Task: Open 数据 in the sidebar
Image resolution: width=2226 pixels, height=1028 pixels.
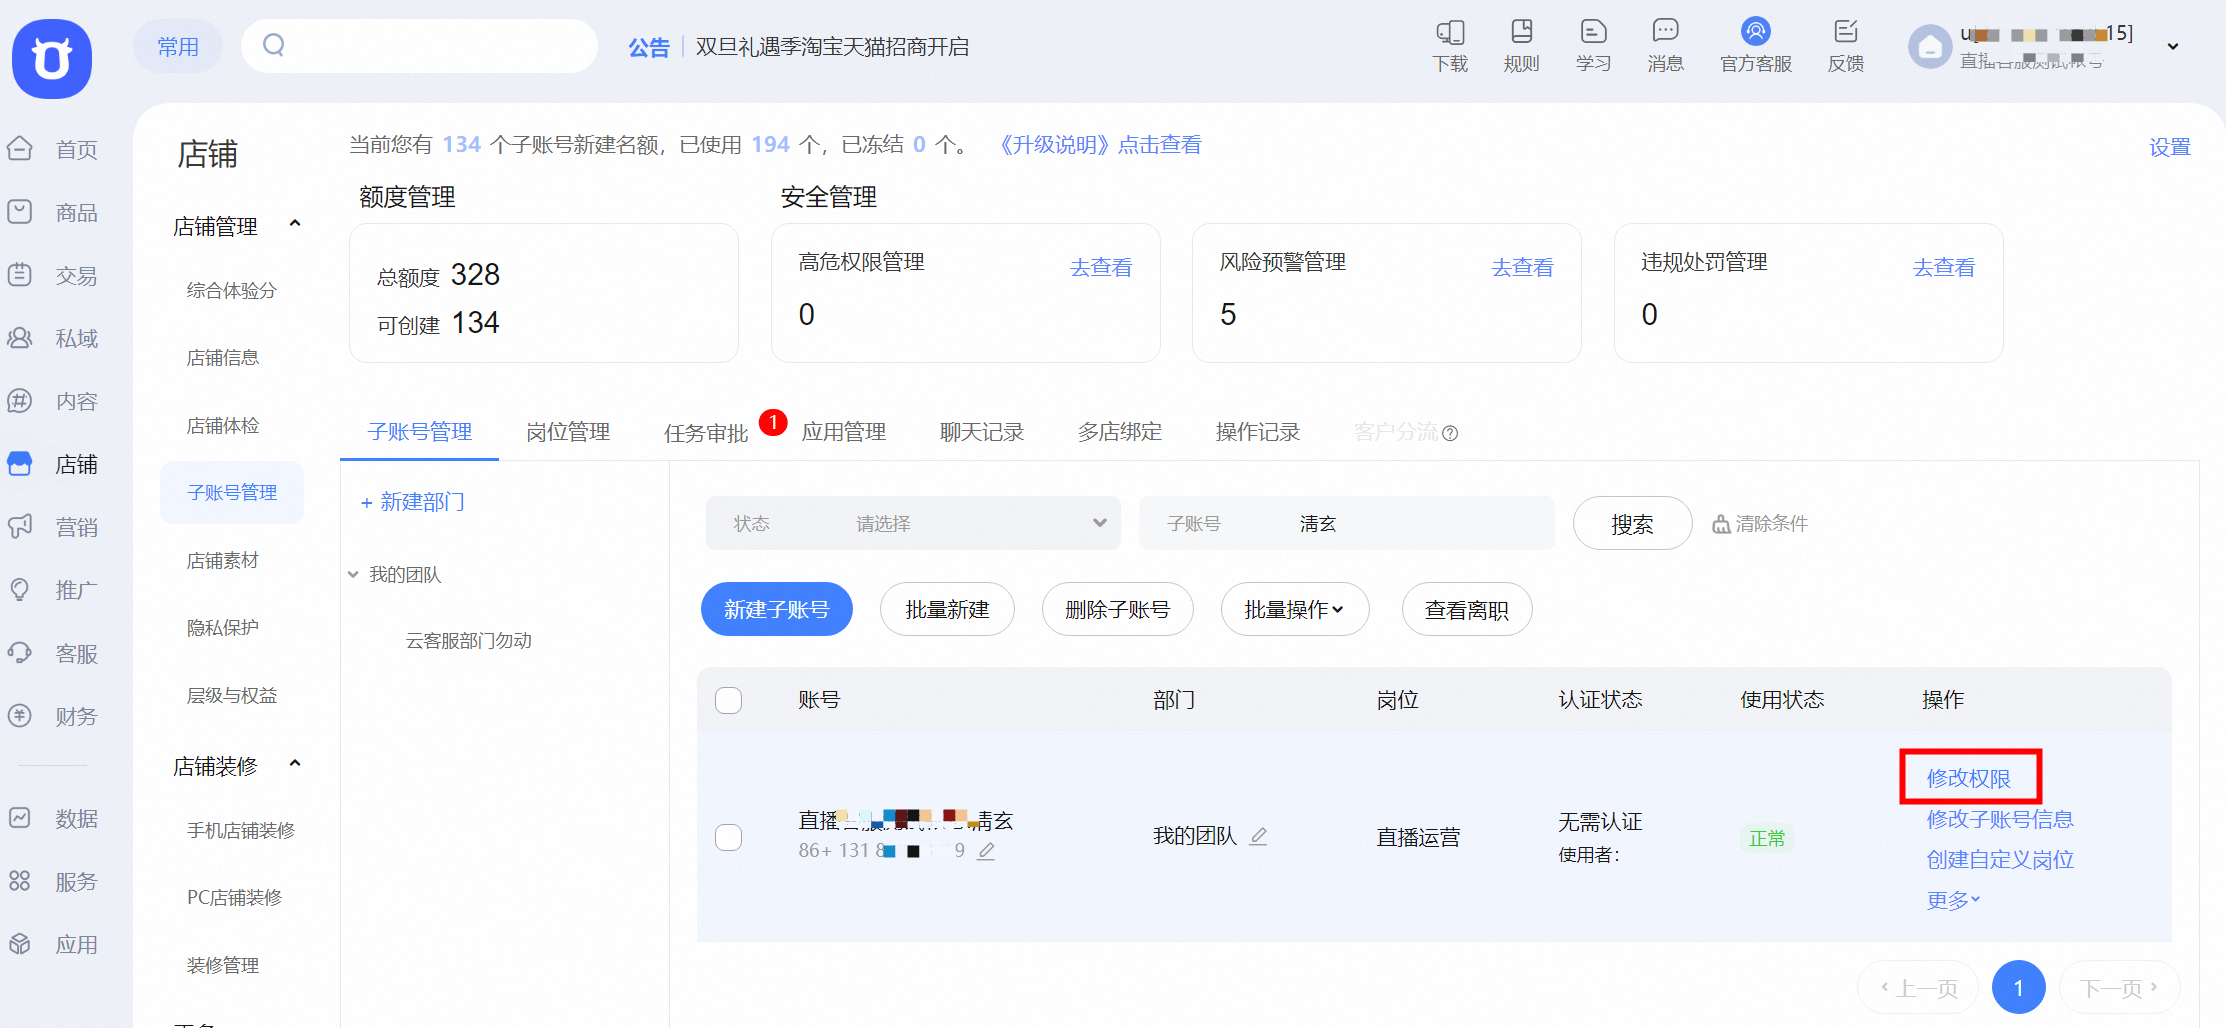Action: pyautogui.click(x=52, y=819)
